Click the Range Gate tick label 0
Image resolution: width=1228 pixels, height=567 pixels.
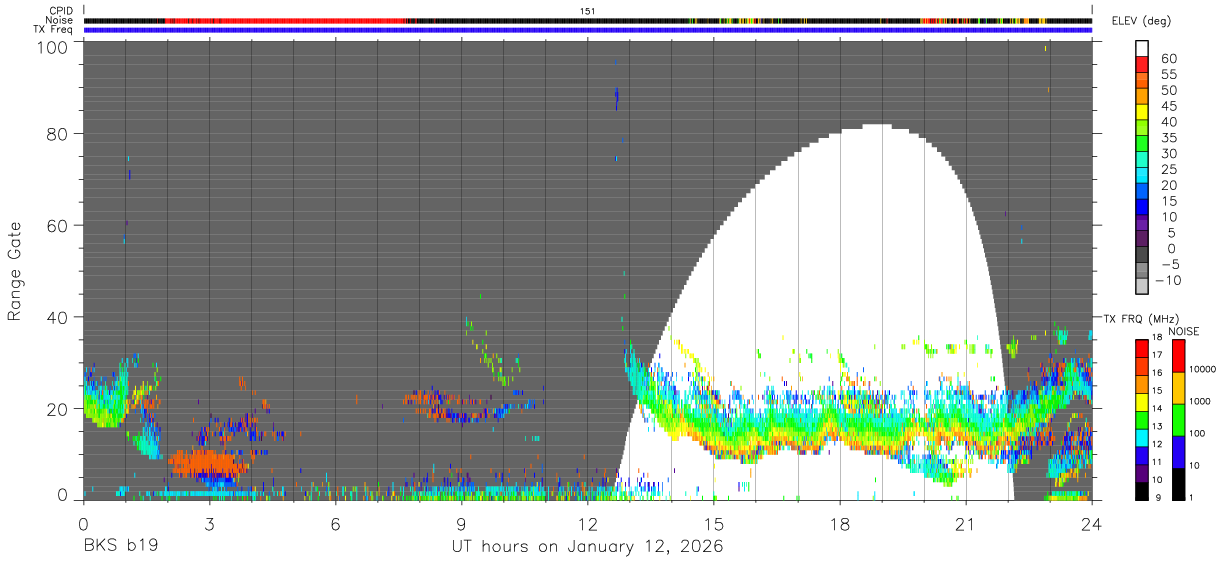coord(62,494)
